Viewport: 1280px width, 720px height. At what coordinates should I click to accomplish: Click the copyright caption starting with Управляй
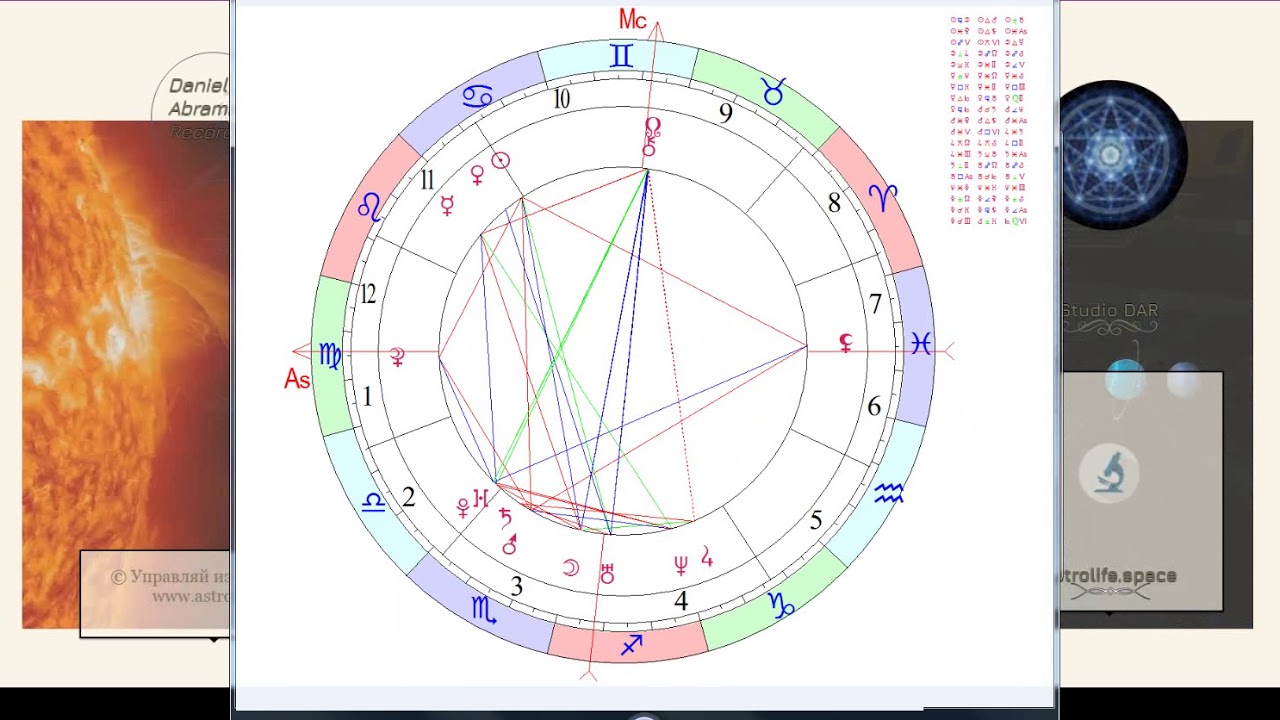pyautogui.click(x=170, y=586)
